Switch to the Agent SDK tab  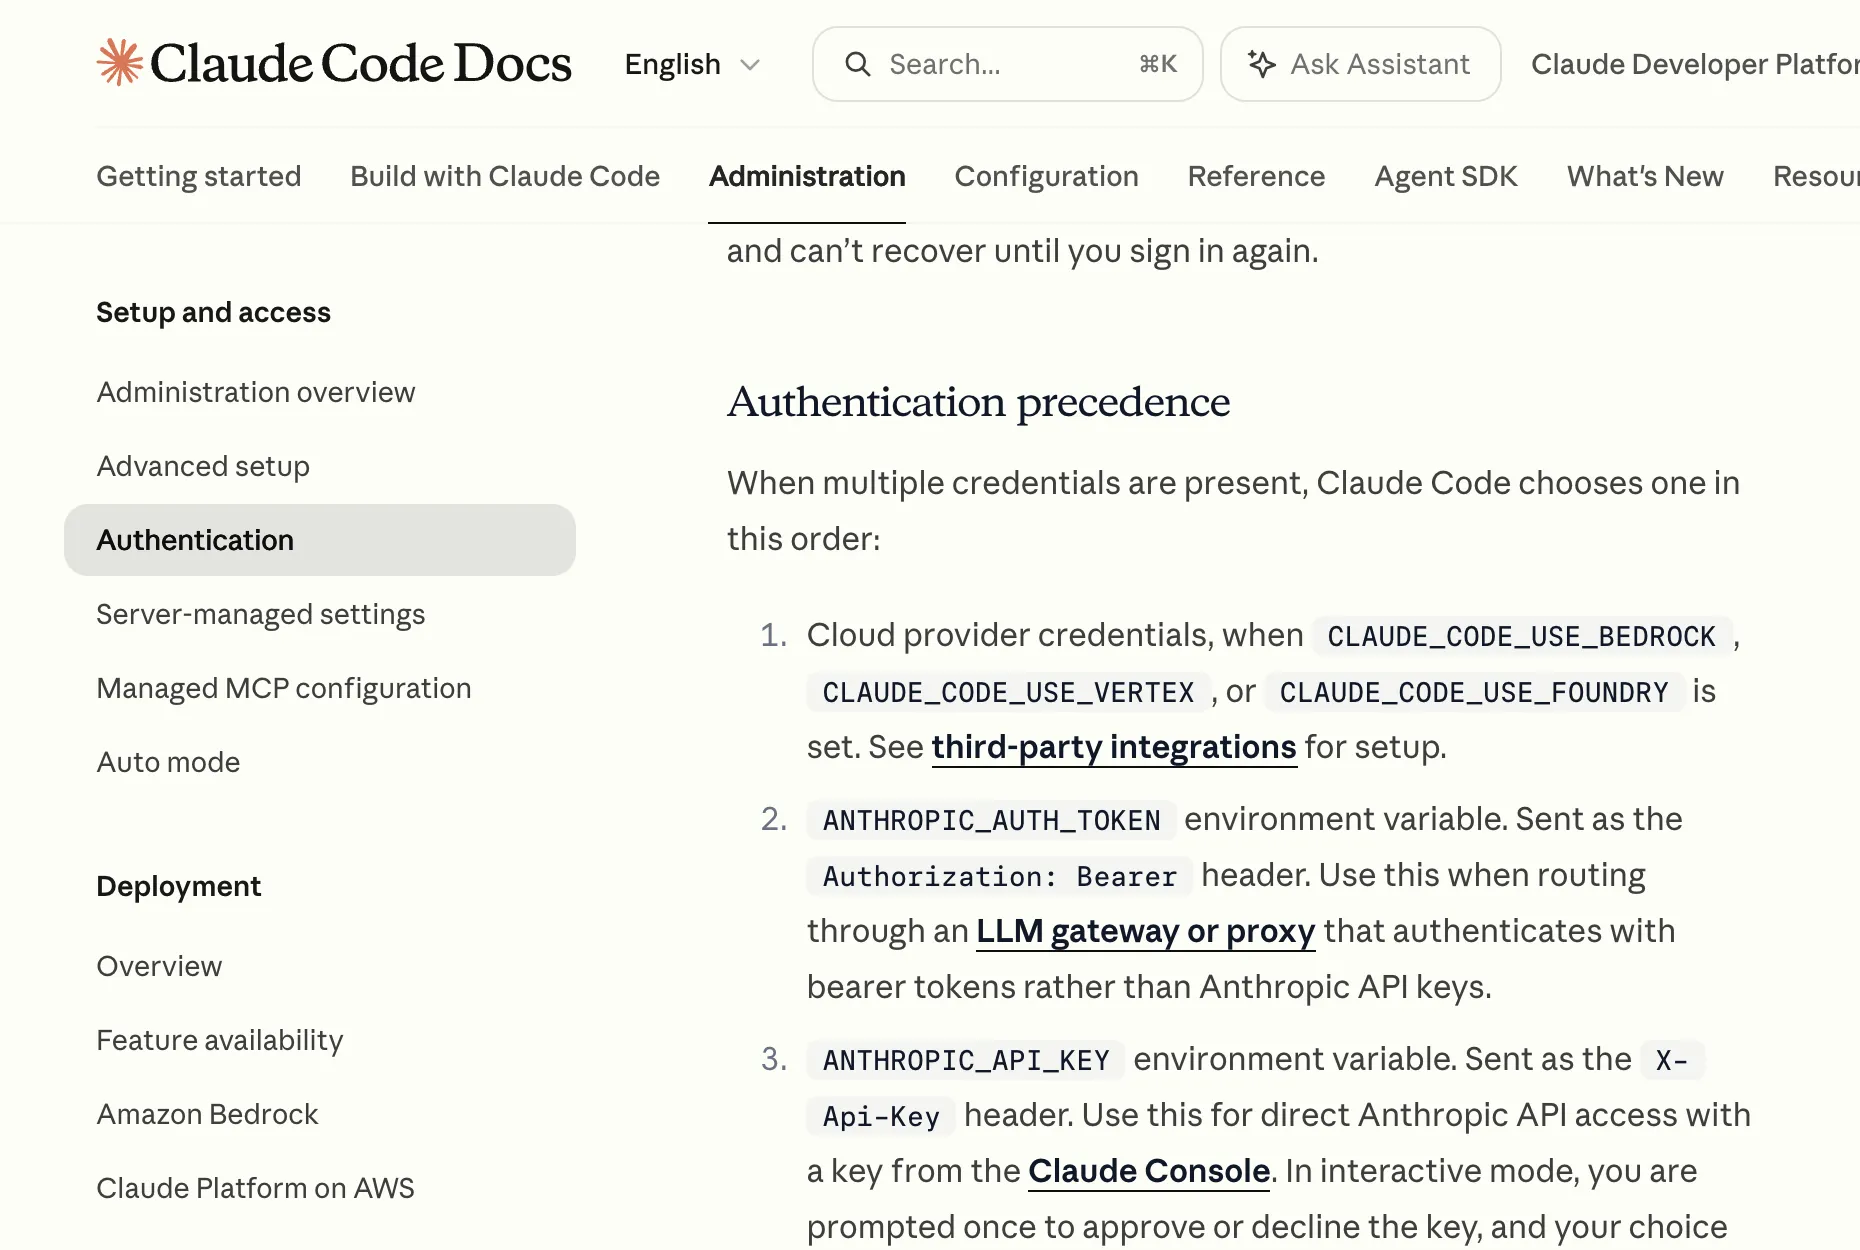point(1446,176)
